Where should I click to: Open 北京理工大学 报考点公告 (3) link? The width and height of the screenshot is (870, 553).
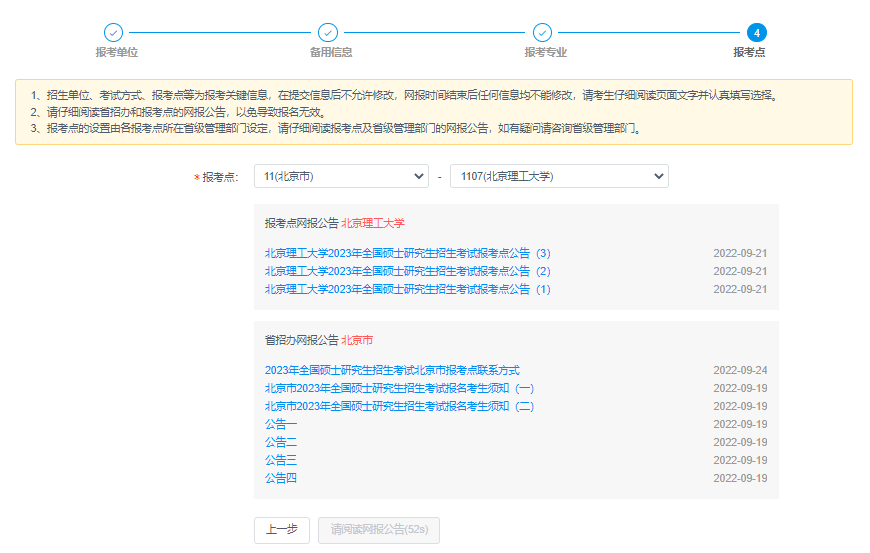click(407, 253)
